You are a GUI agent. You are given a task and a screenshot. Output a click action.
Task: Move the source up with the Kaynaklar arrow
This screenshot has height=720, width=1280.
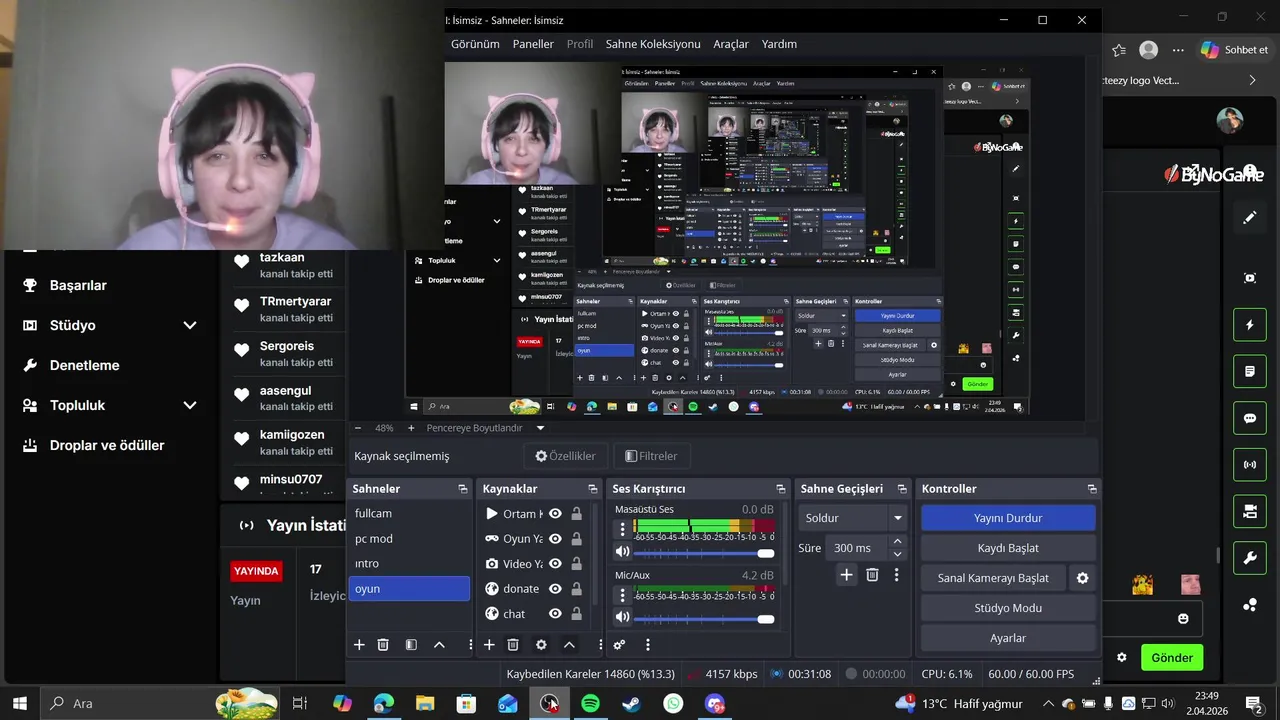click(x=569, y=645)
